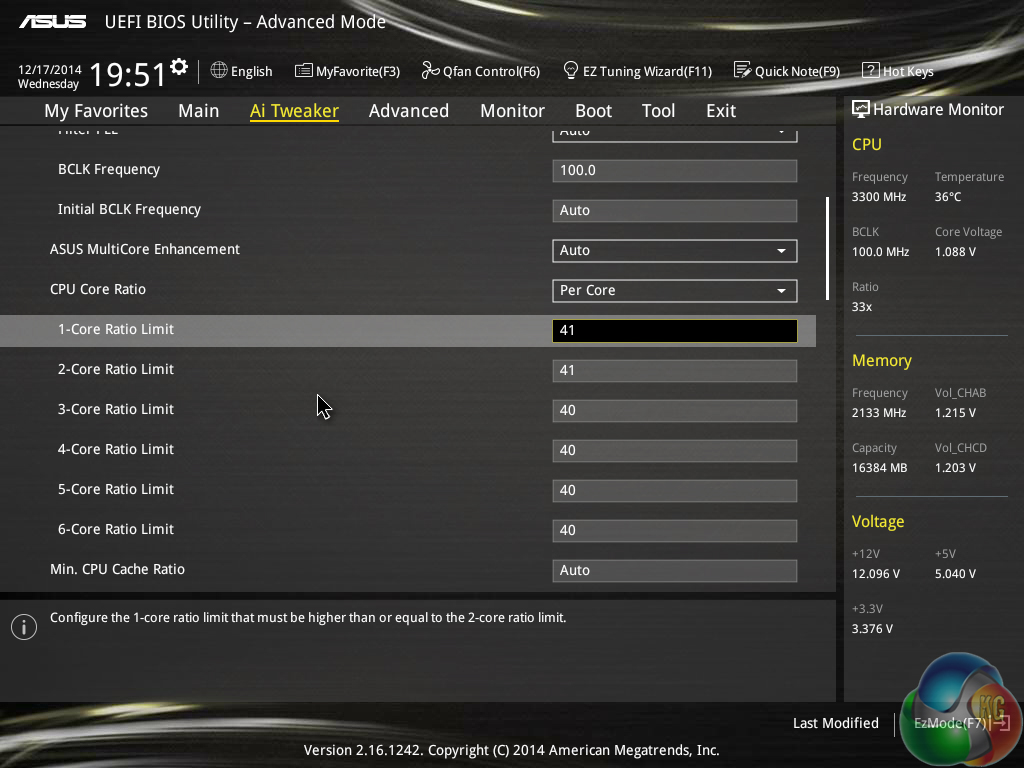Image resolution: width=1024 pixels, height=768 pixels.
Task: Change the English language setting
Action: (x=242, y=71)
